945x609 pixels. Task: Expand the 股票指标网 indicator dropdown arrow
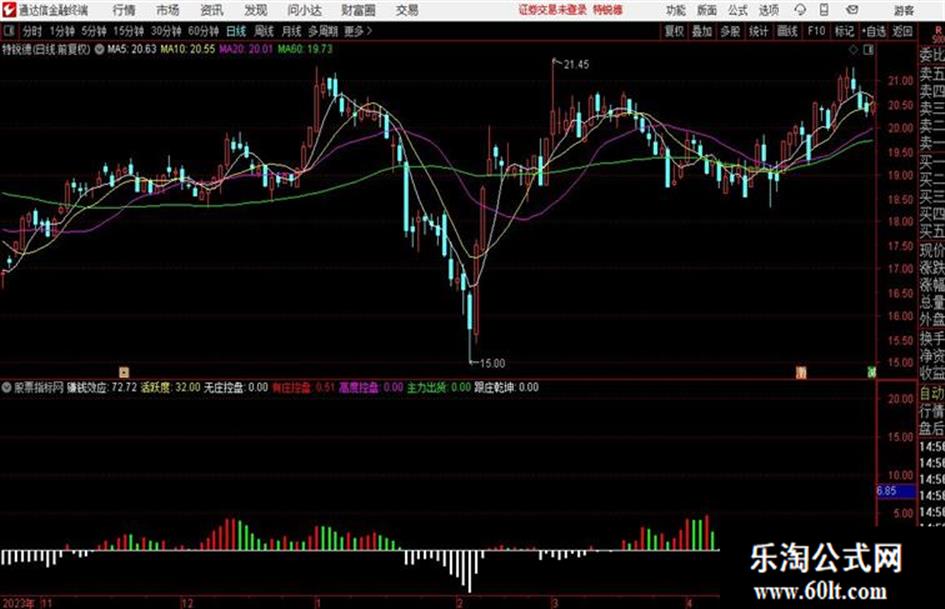tap(7, 388)
